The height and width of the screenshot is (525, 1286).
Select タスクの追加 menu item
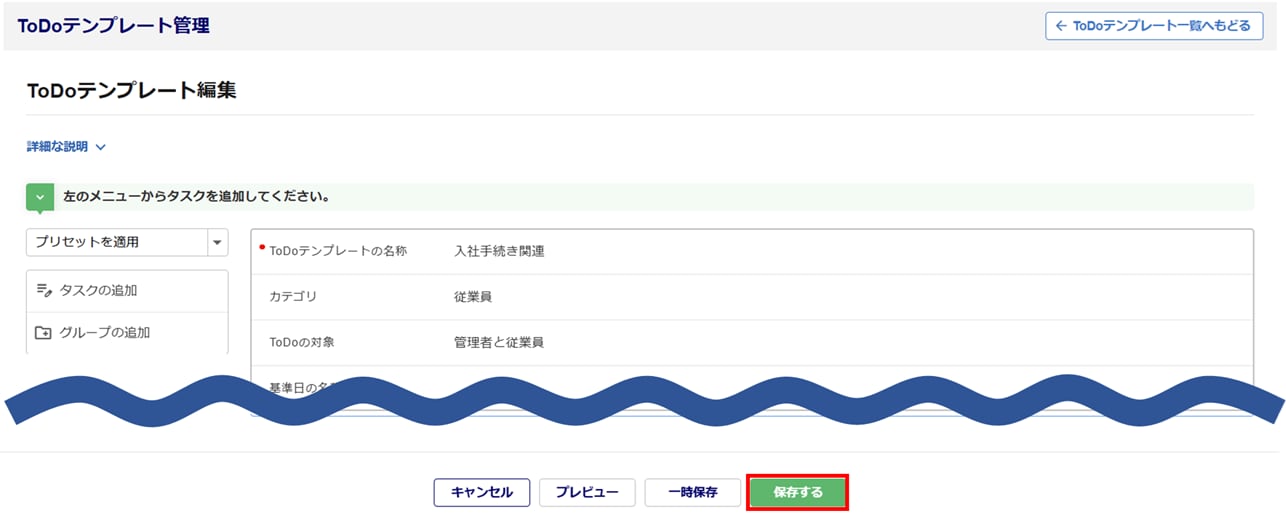[x=98, y=291]
